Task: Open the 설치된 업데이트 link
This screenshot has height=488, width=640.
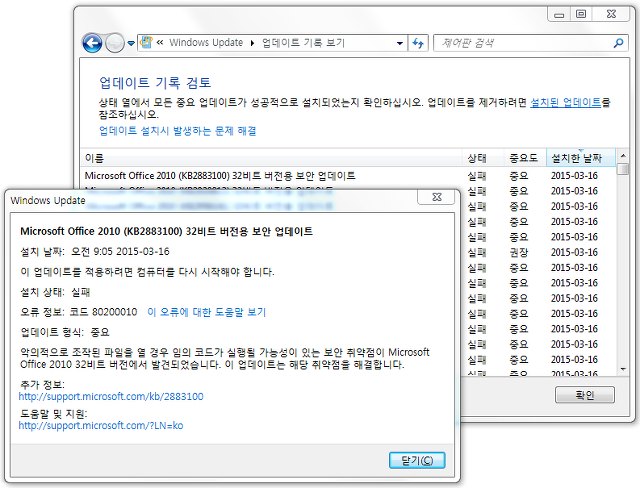Action: coord(565,102)
